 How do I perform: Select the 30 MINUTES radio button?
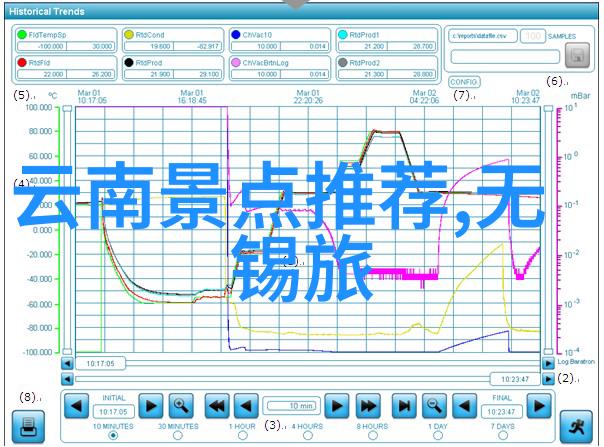point(178,435)
